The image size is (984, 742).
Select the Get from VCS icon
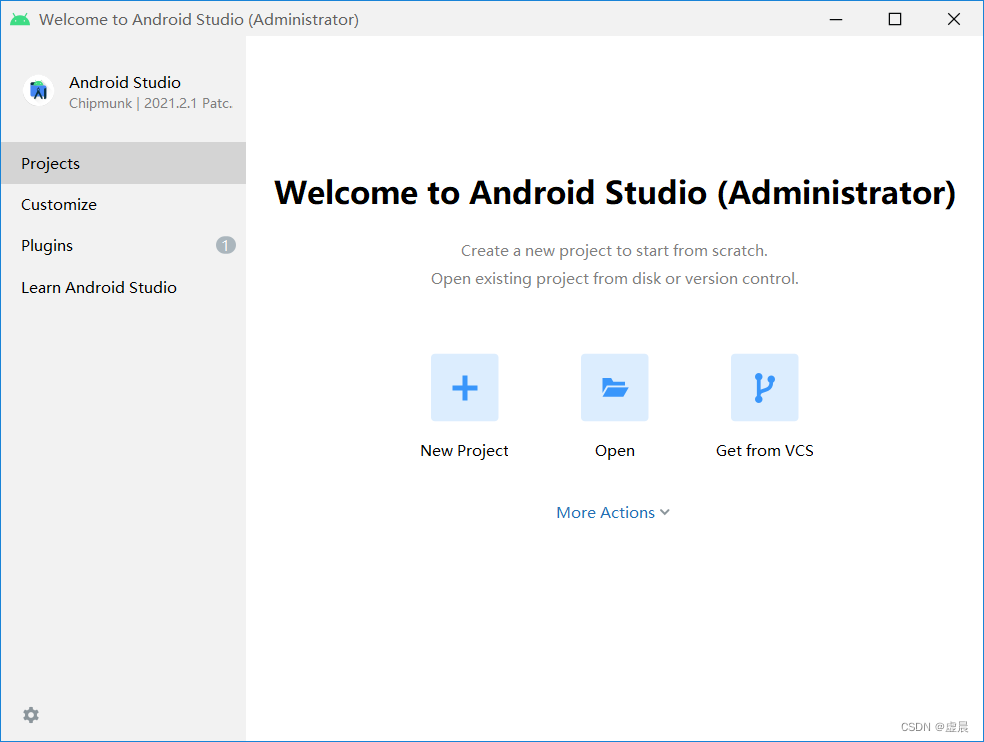764,387
